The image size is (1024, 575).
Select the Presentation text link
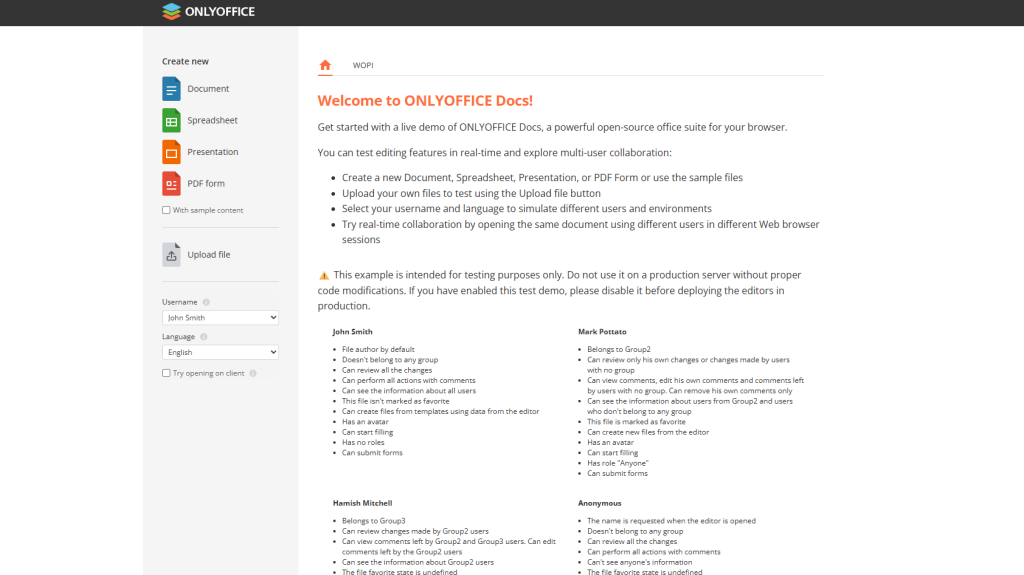213,152
